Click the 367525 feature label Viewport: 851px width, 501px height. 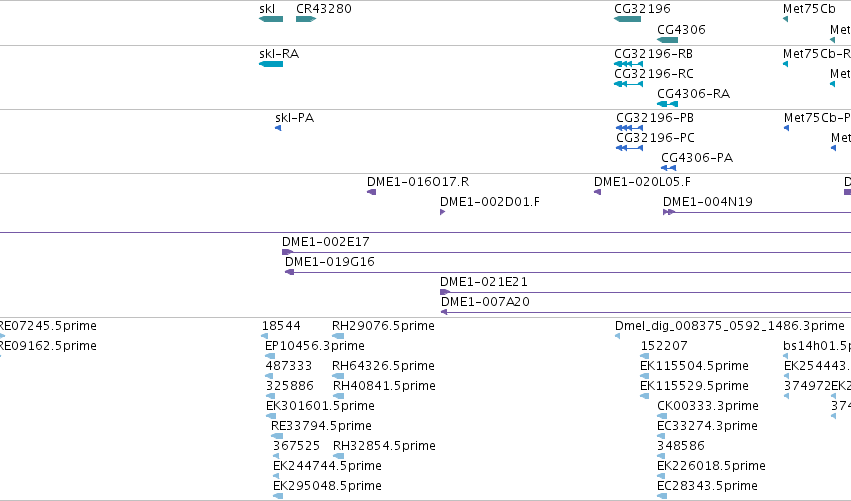click(x=296, y=447)
